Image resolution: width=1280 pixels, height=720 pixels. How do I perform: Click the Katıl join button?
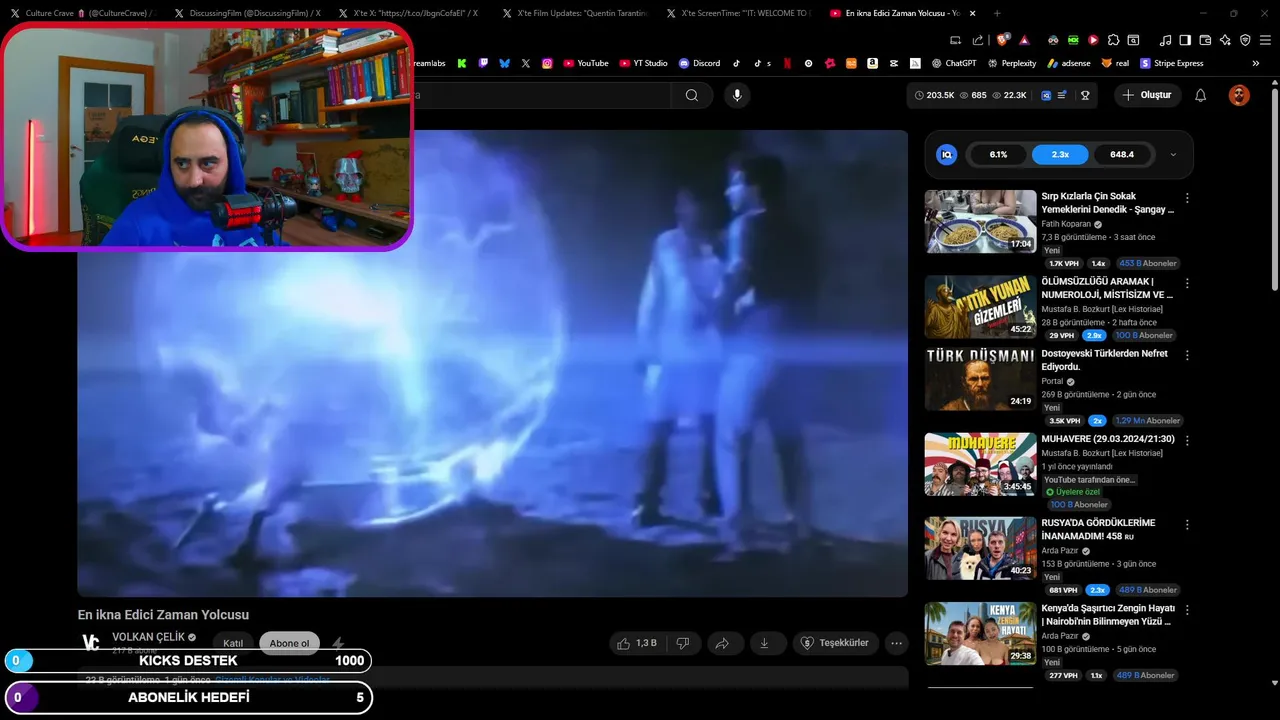[x=233, y=643]
